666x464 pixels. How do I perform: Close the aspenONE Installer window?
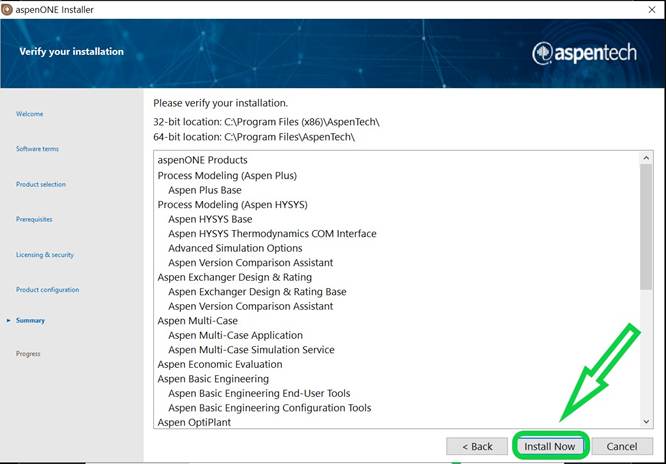(652, 9)
